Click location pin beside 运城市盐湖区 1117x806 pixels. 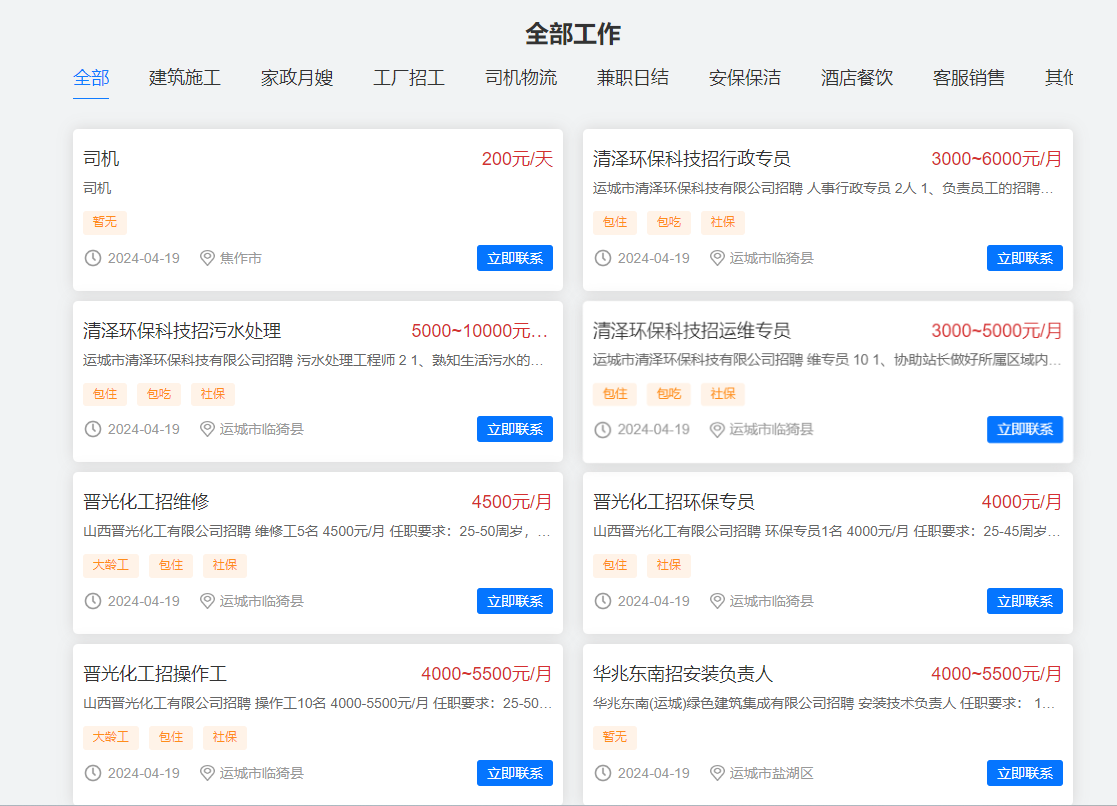tap(717, 773)
